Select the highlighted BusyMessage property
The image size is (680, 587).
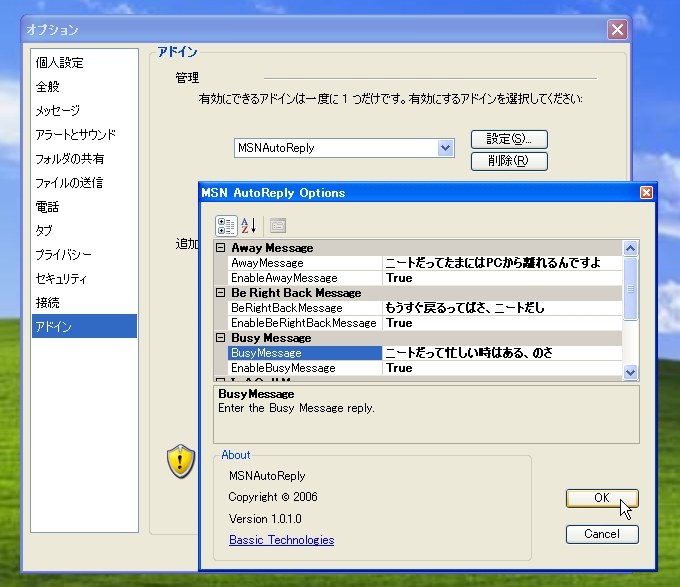(304, 353)
